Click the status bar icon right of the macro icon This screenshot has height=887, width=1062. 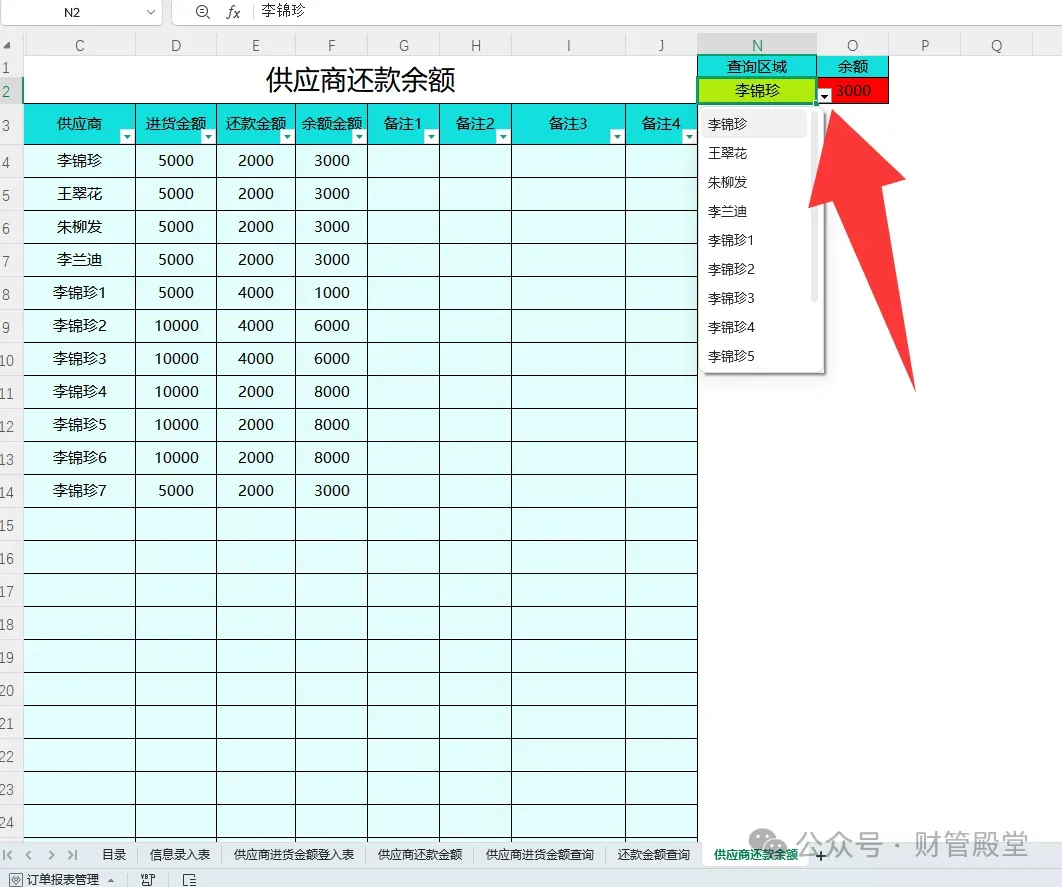pos(190,880)
